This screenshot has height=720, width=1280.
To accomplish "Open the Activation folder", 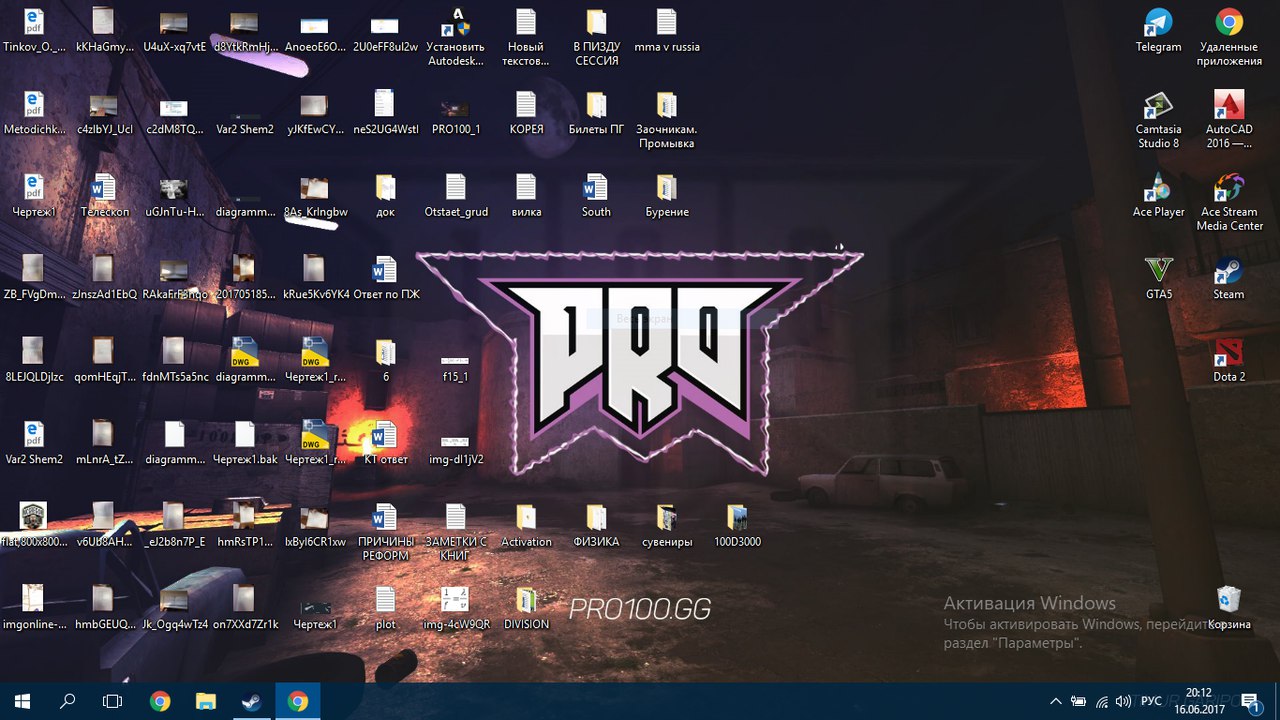I will click(x=526, y=525).
